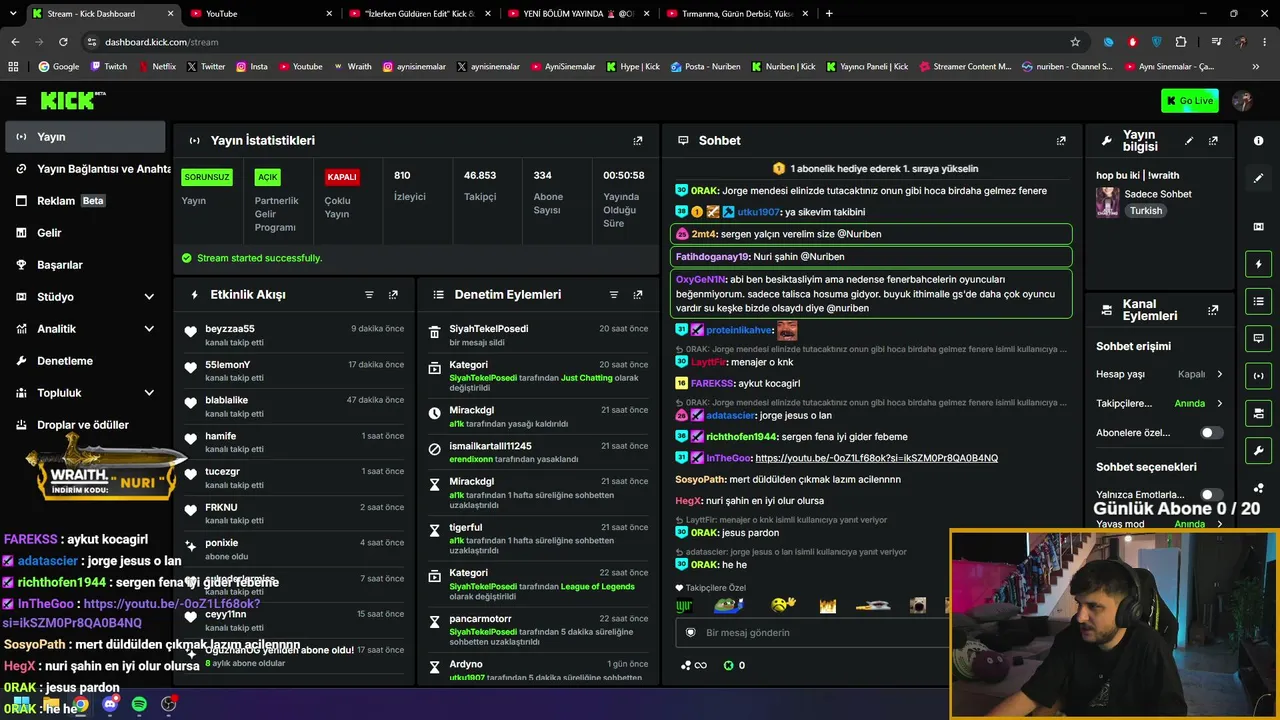Open Yayın Bağlantısı ve Anahtarı in the sidebar
Screen dimensions: 1280x720
[x=85, y=169]
